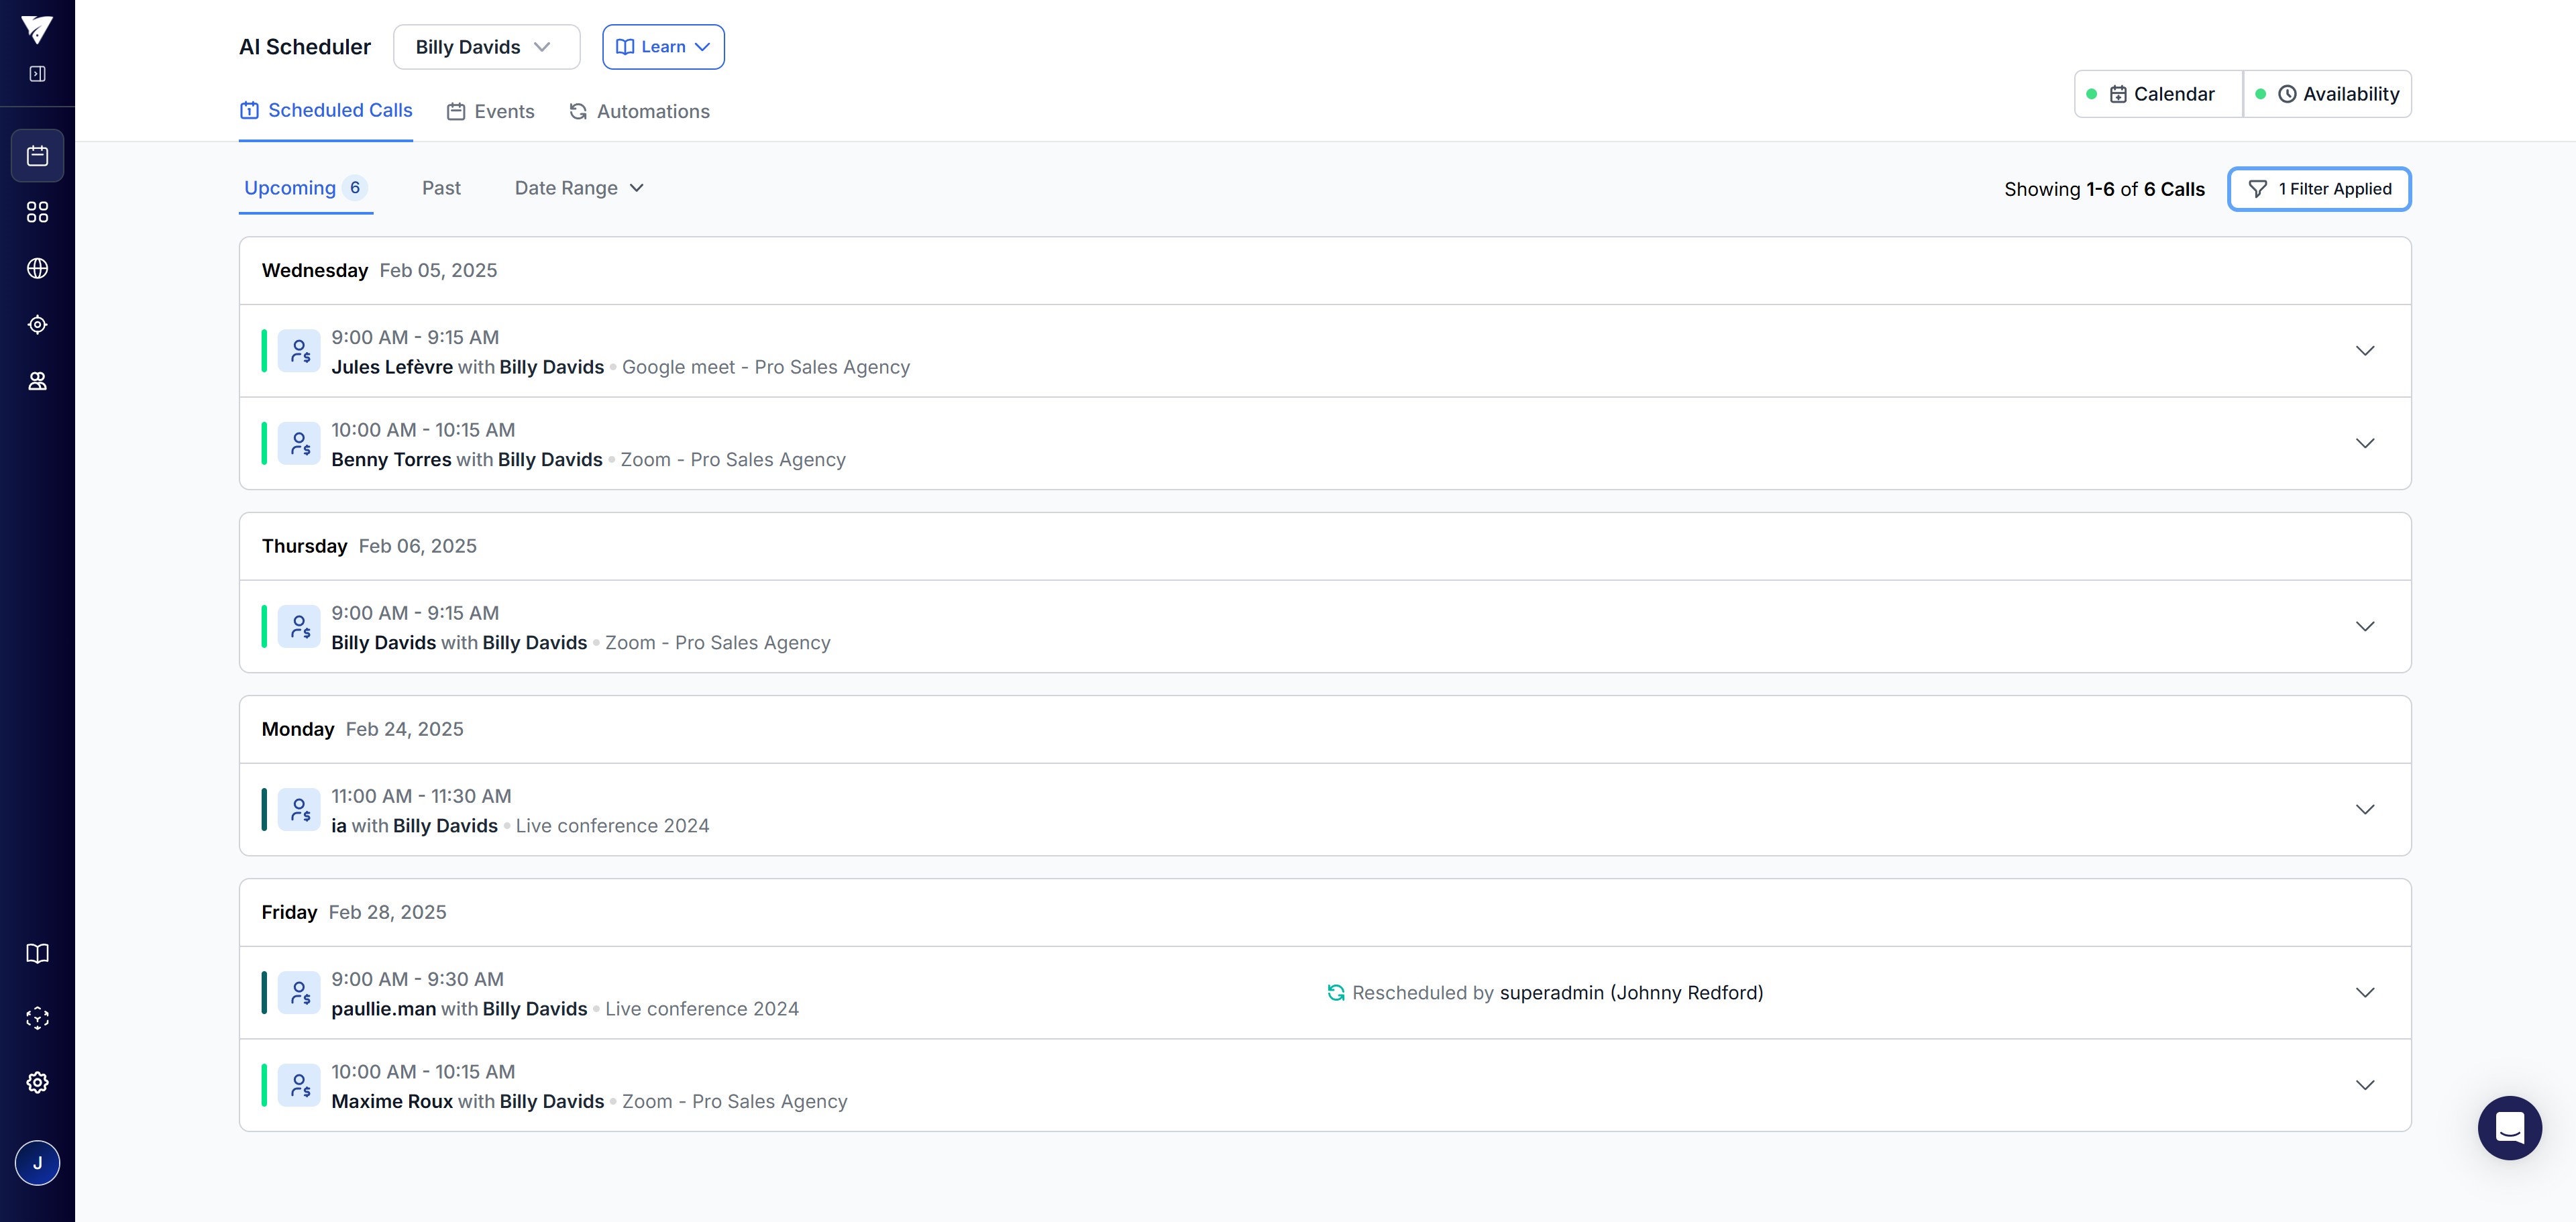
Task: Open the chat support bubble icon
Action: 2509,1128
